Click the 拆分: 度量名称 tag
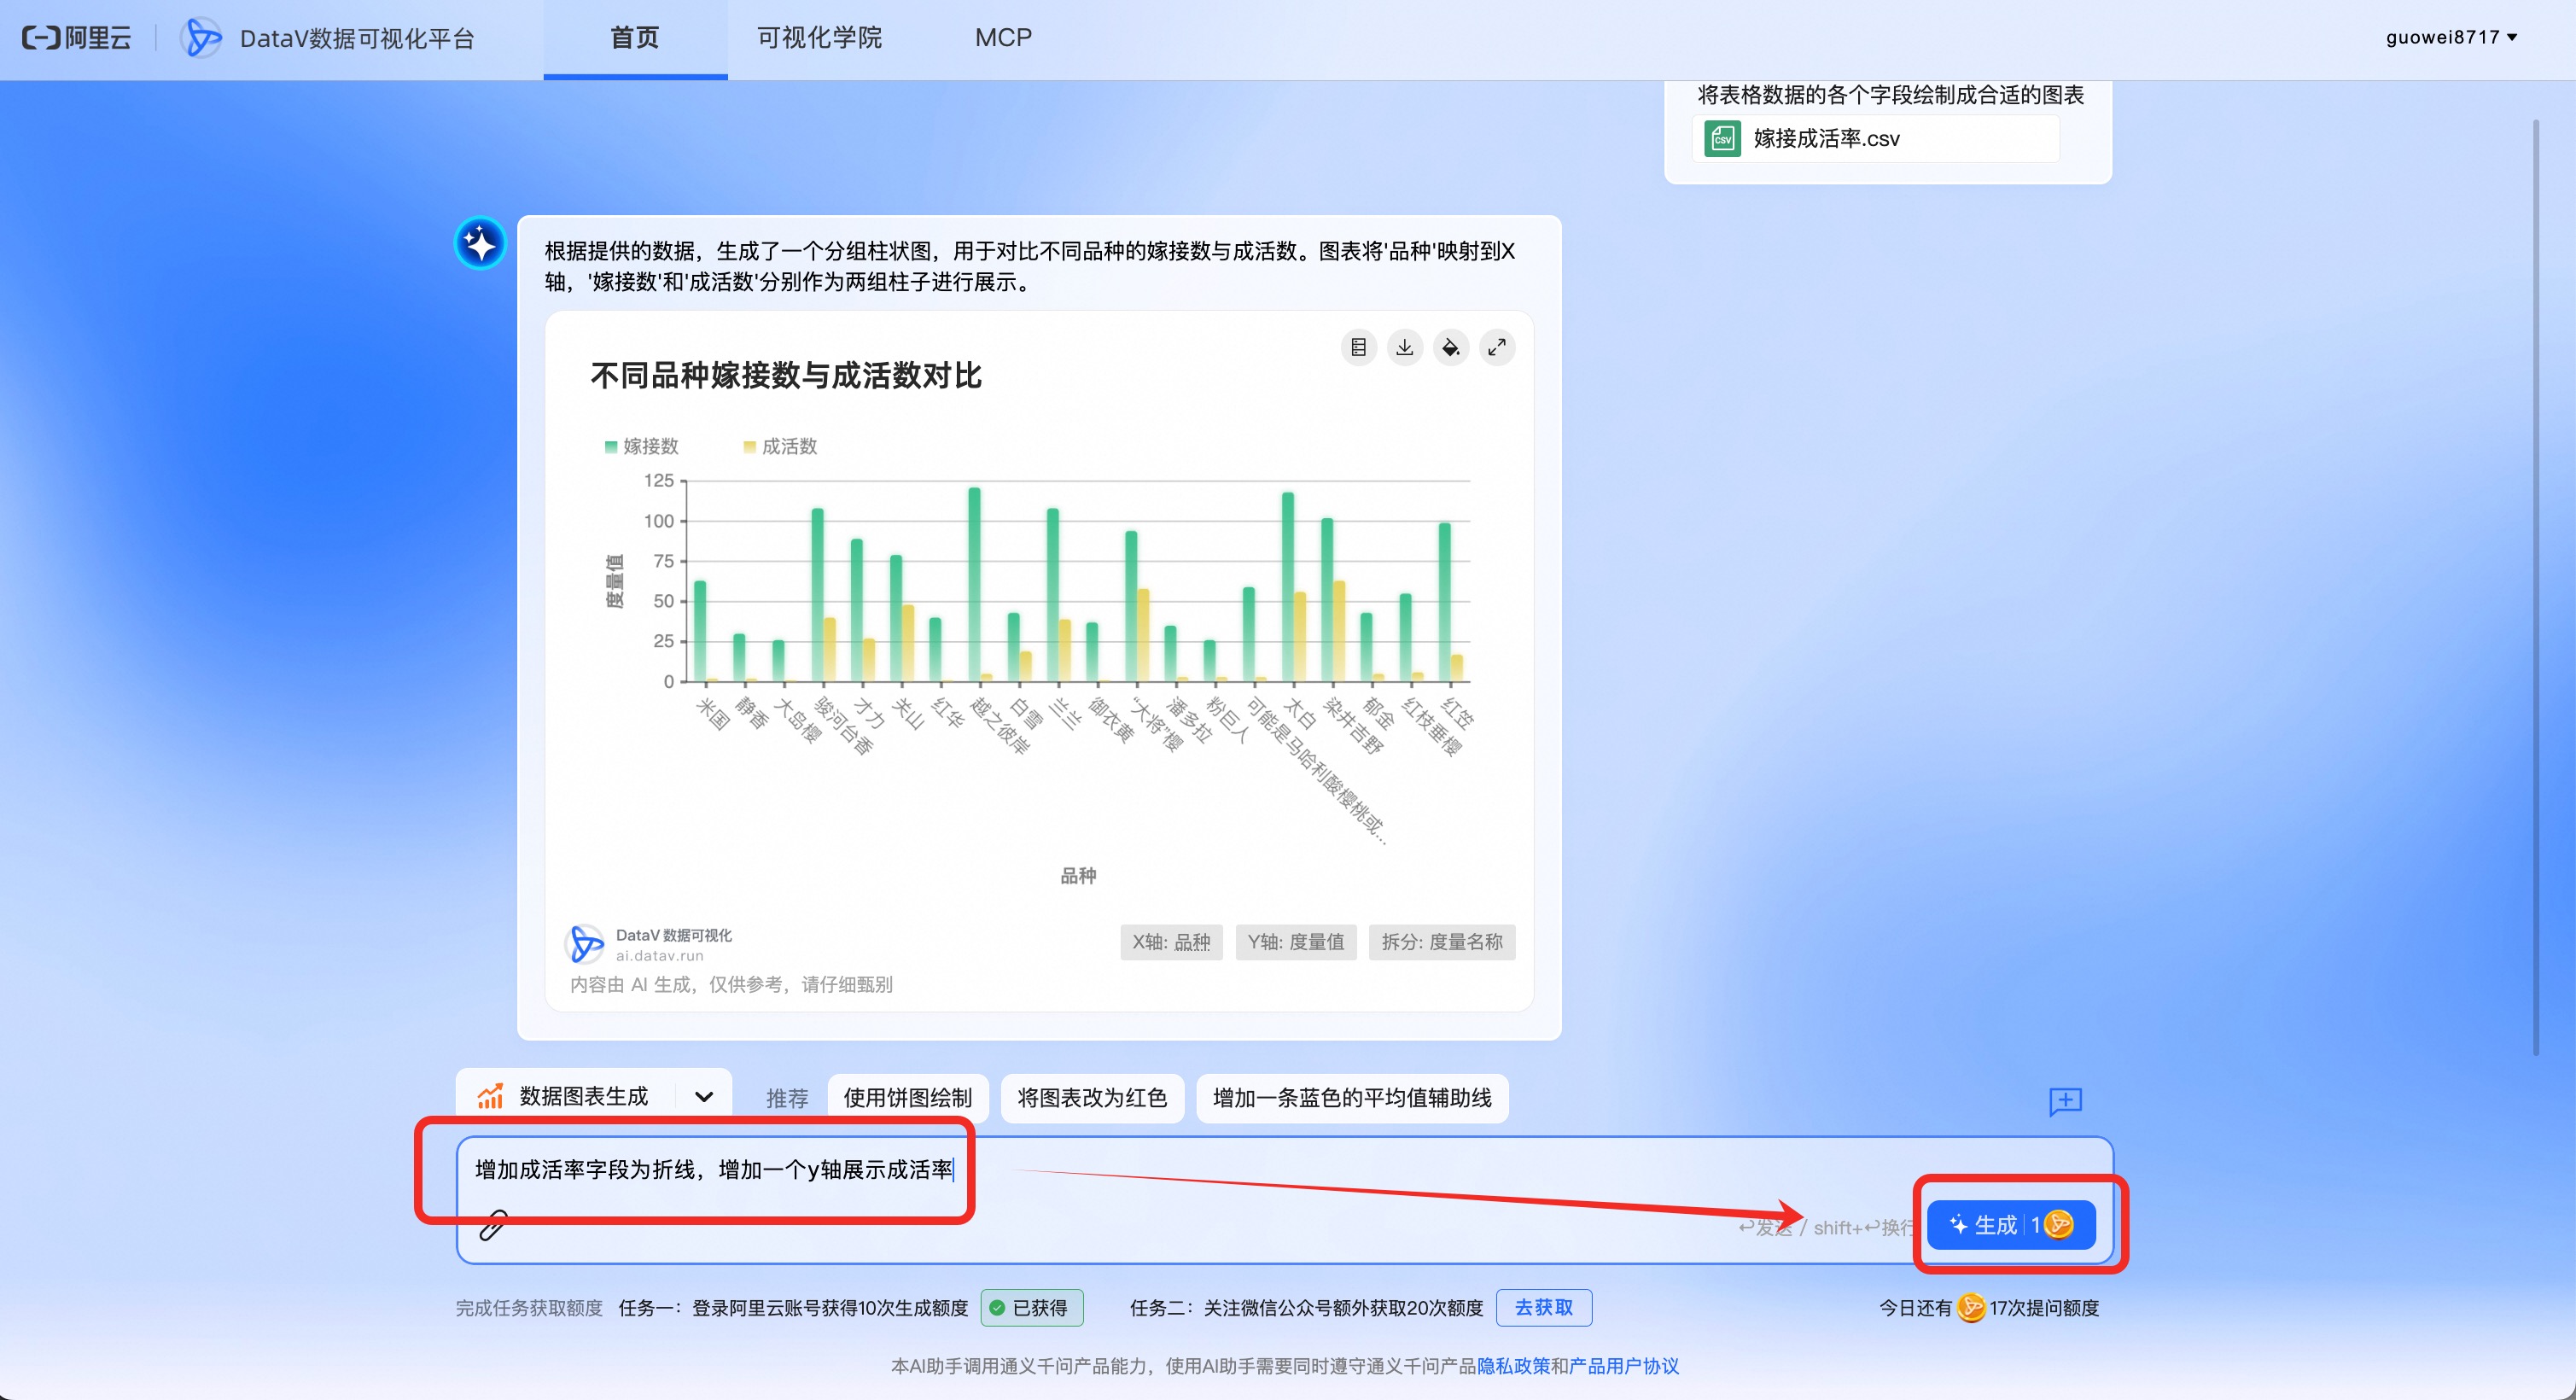2576x1400 pixels. [x=1442, y=942]
